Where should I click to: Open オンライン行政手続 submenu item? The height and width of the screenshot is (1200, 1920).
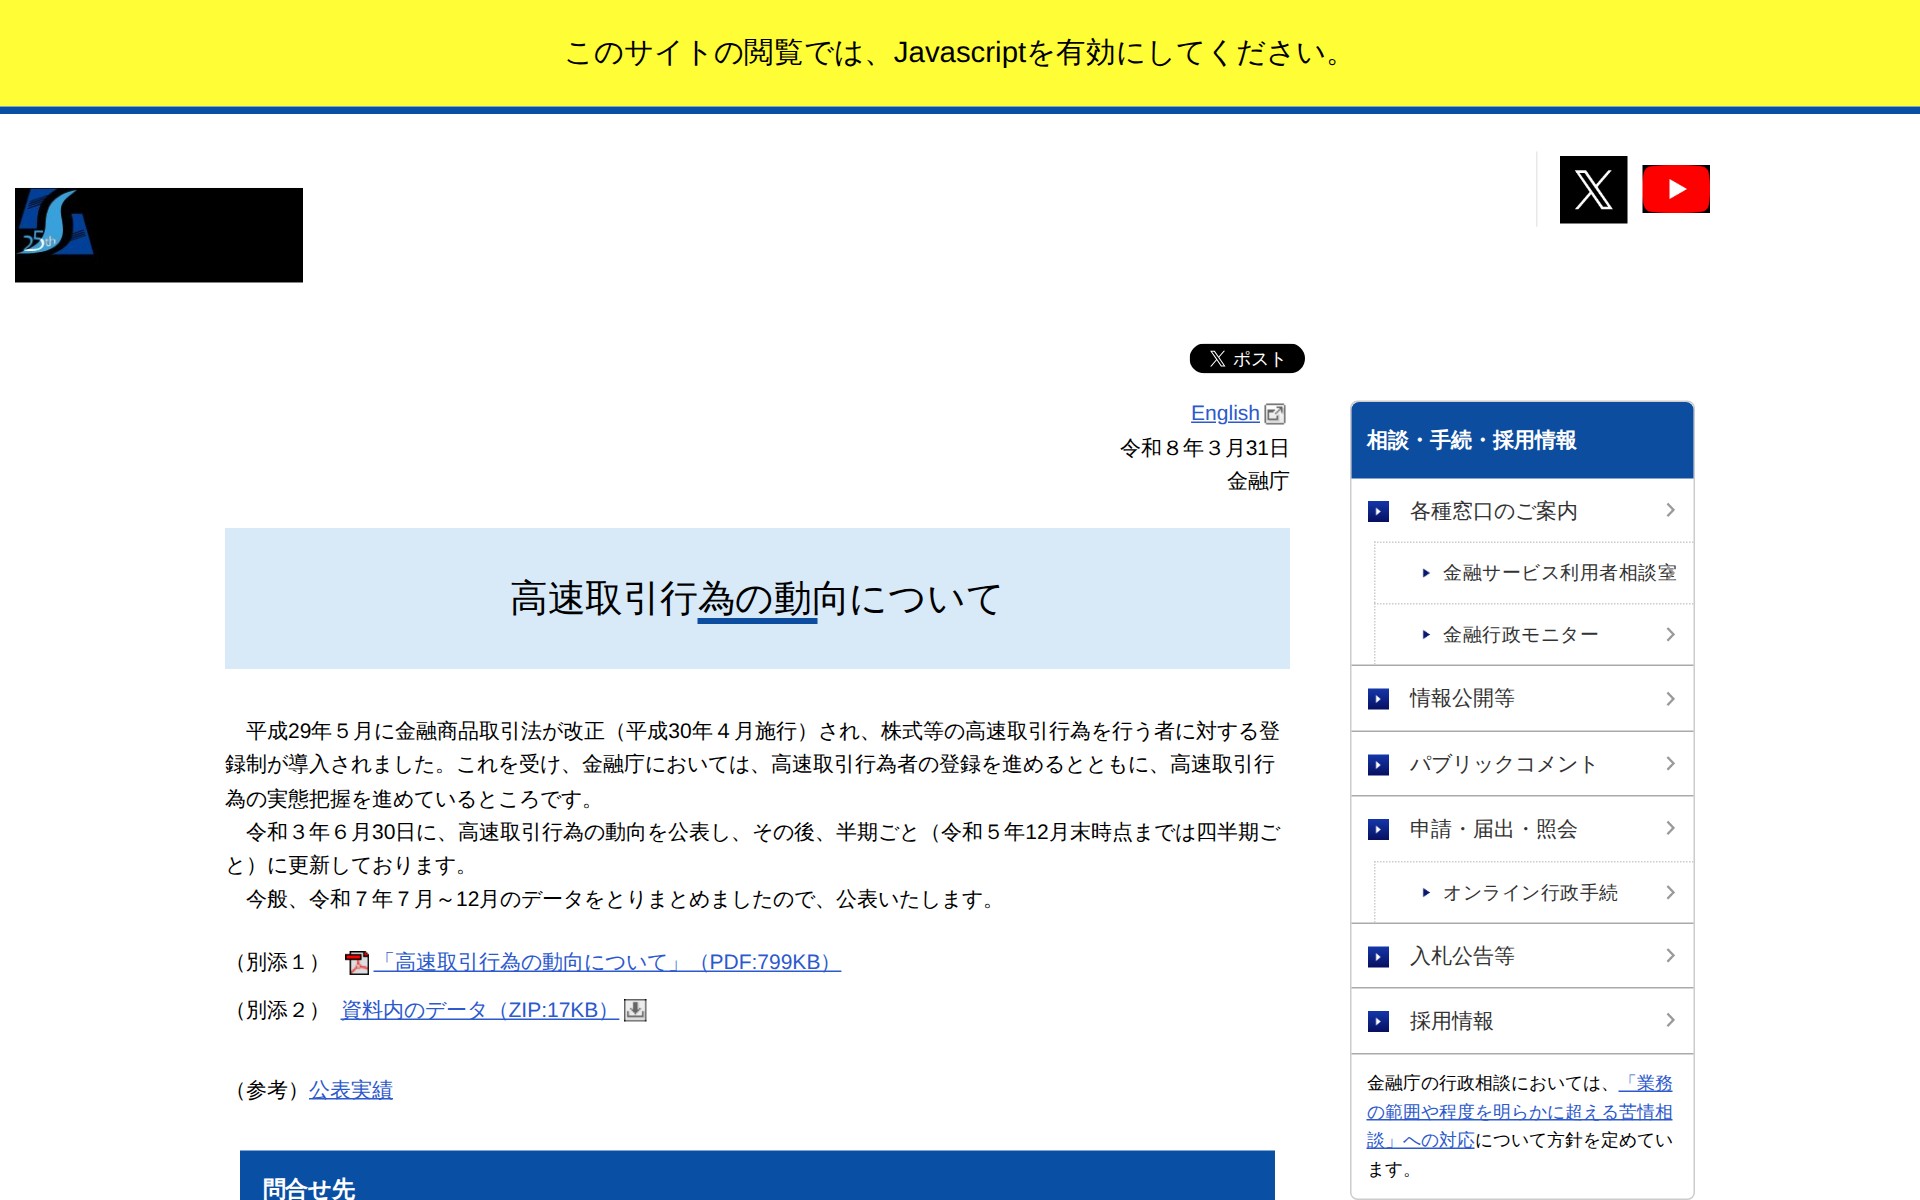pyautogui.click(x=1529, y=893)
